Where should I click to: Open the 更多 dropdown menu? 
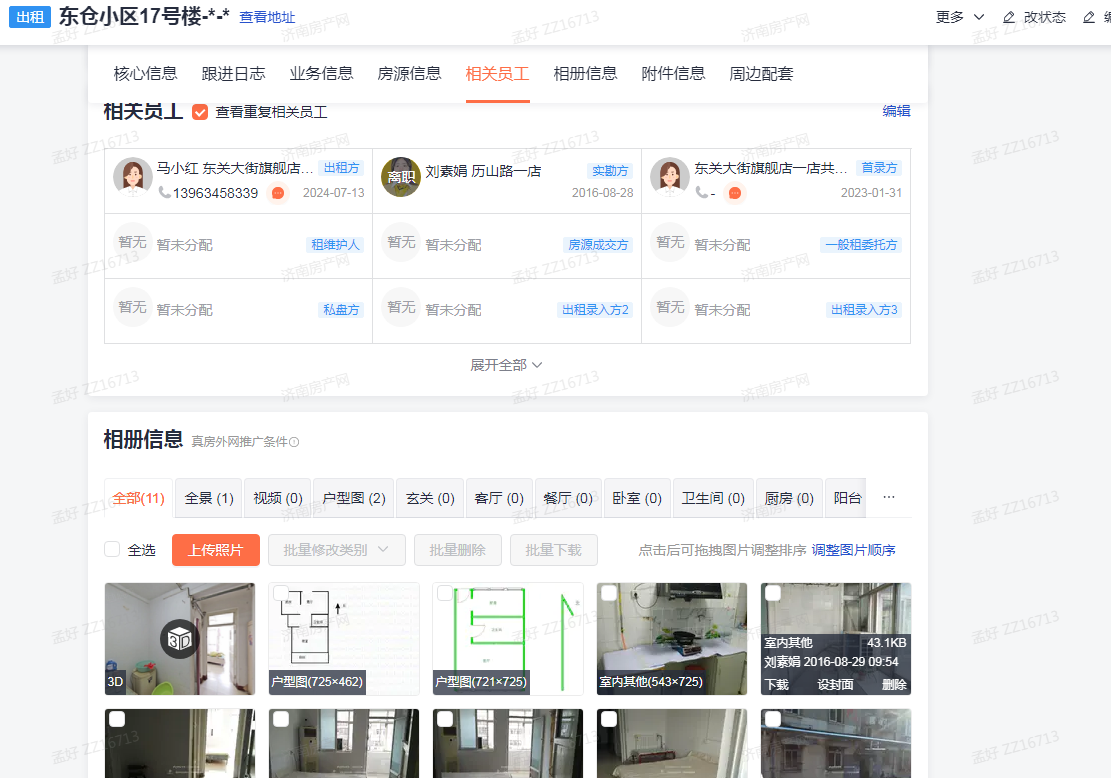click(x=959, y=17)
